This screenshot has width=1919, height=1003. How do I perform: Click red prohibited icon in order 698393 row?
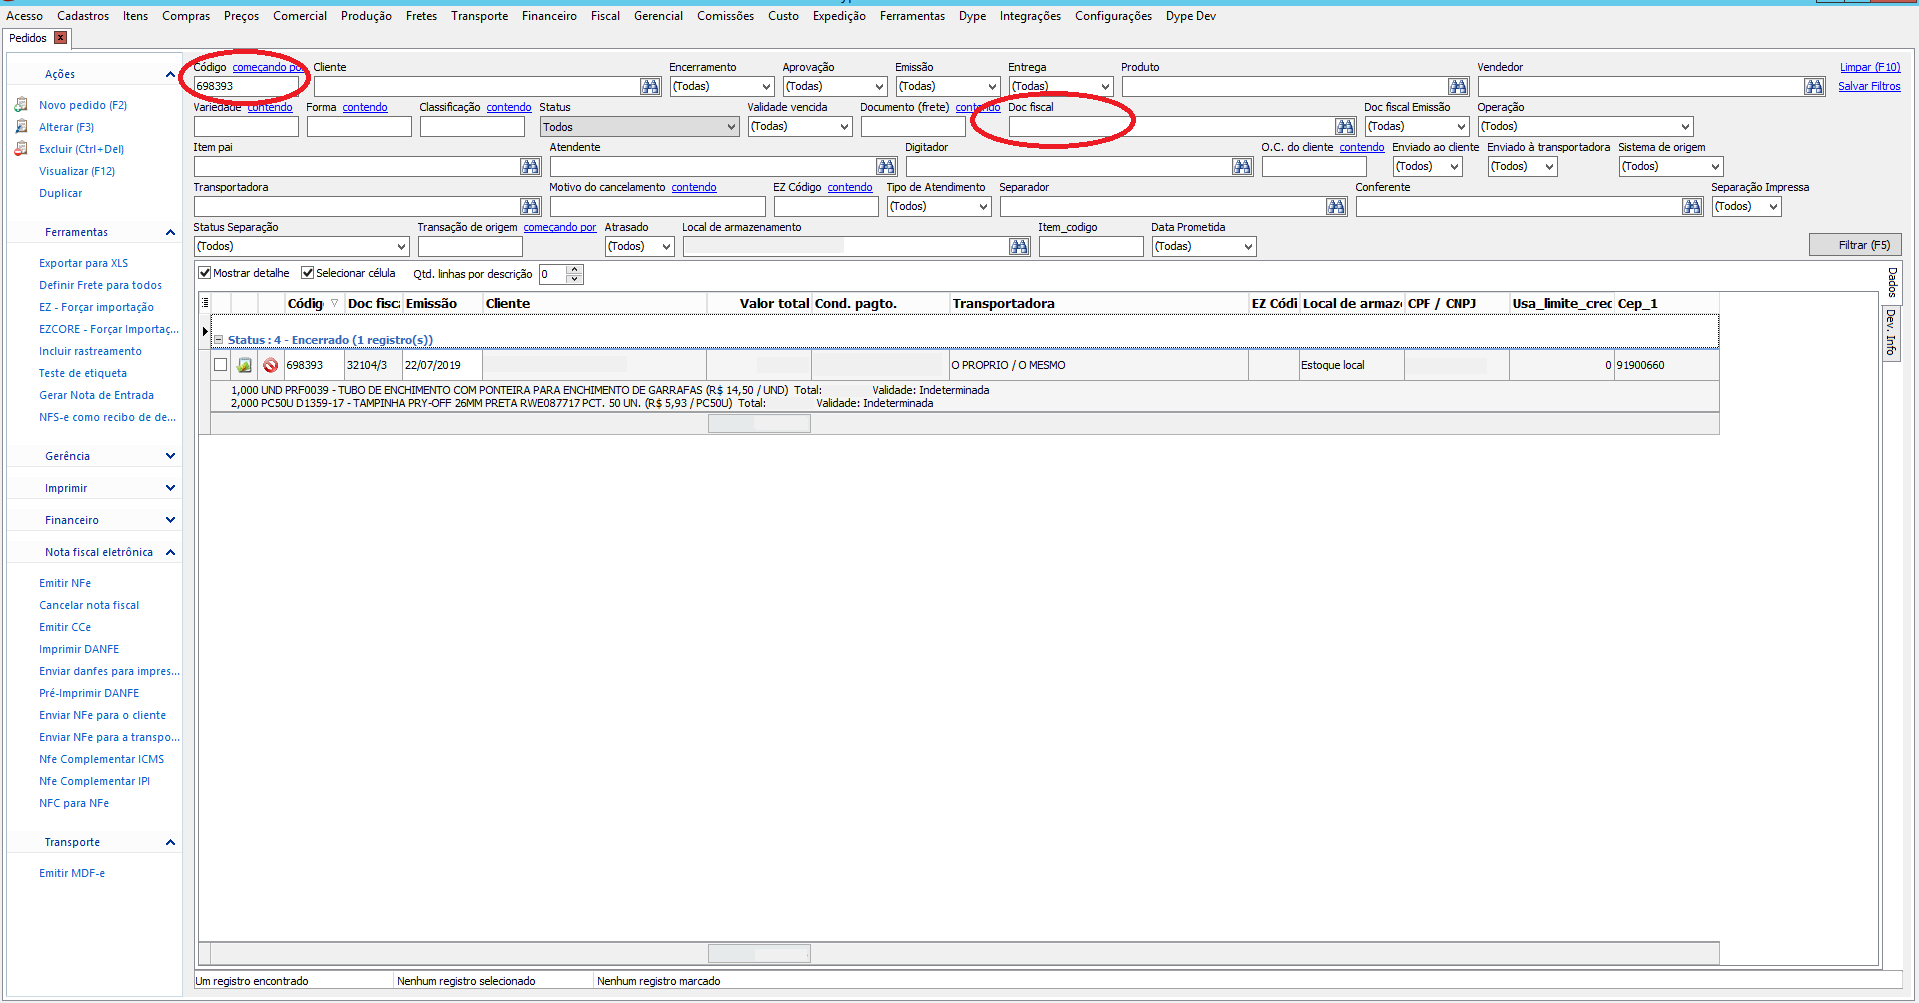point(270,365)
